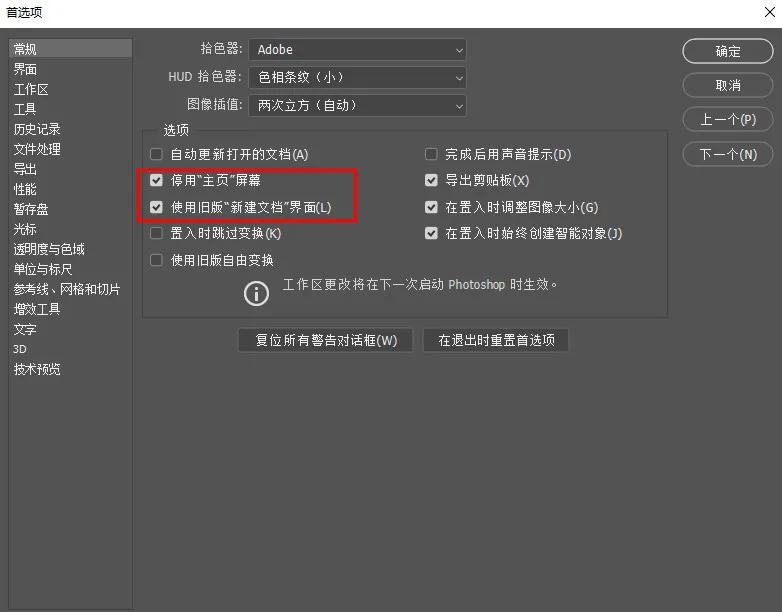The width and height of the screenshot is (782, 612).
Task: Enable 置入时跳过变换(K) checkbox
Action: coord(156,233)
